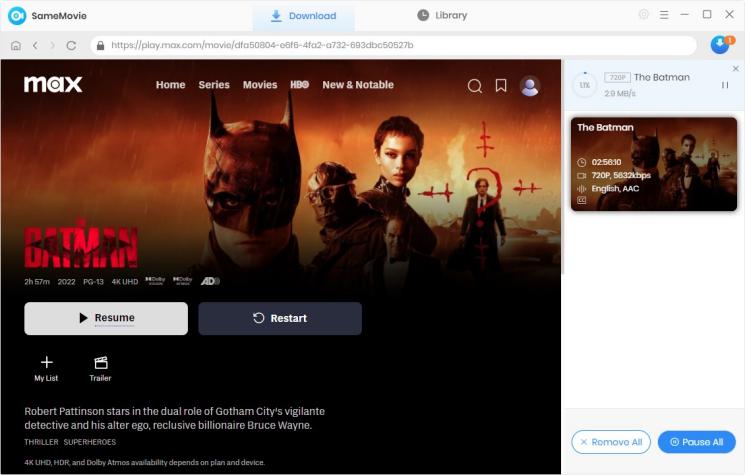Switch to the Library tab
The width and height of the screenshot is (745, 475).
pyautogui.click(x=442, y=16)
